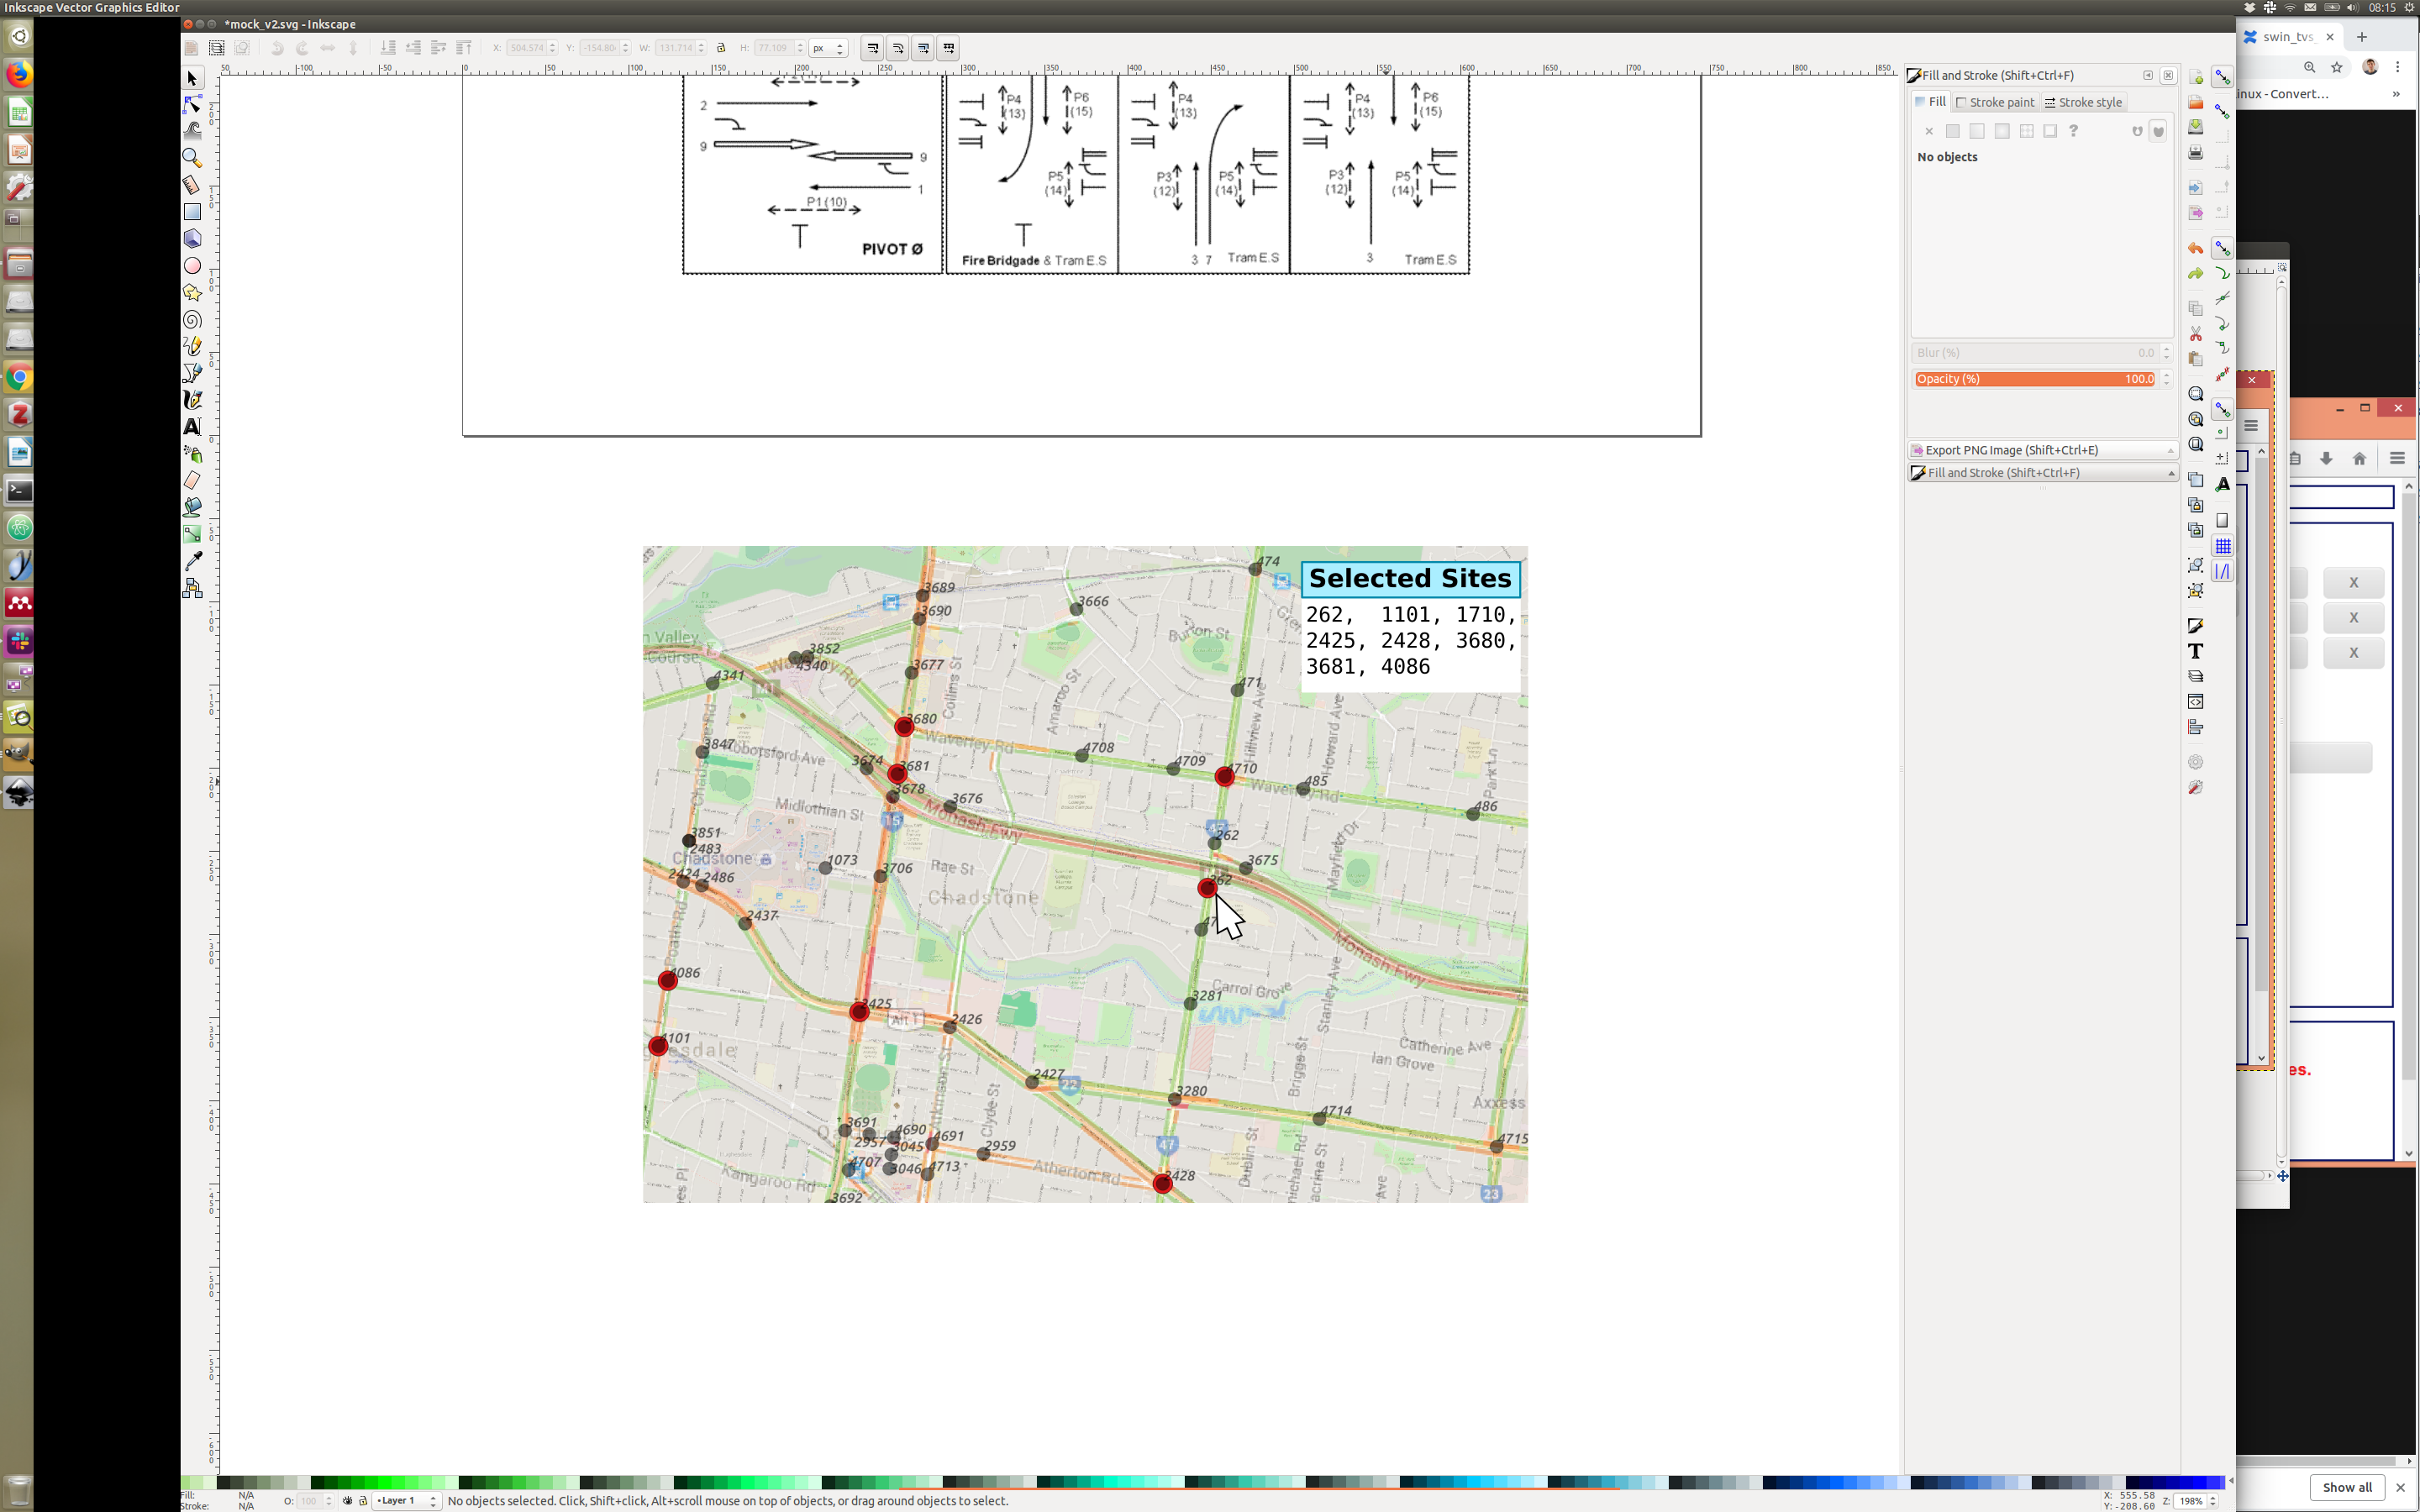The image size is (2420, 1512).
Task: Select the Star and polygon tool
Action: click(192, 292)
